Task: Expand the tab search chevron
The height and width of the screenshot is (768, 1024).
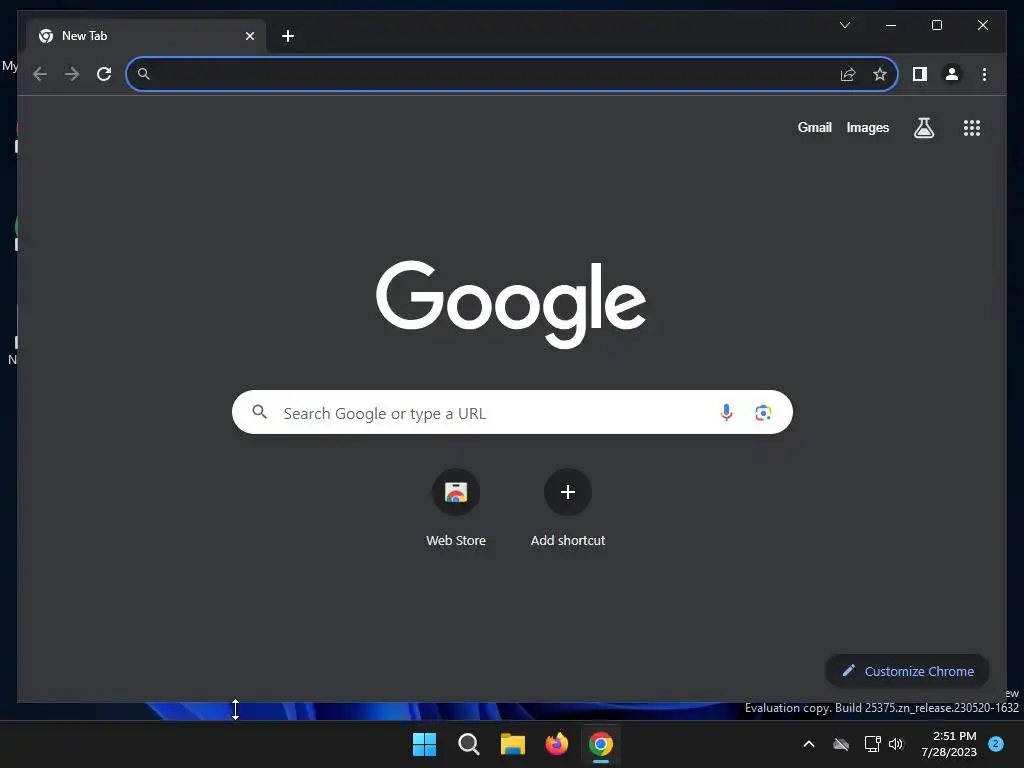Action: [x=844, y=25]
